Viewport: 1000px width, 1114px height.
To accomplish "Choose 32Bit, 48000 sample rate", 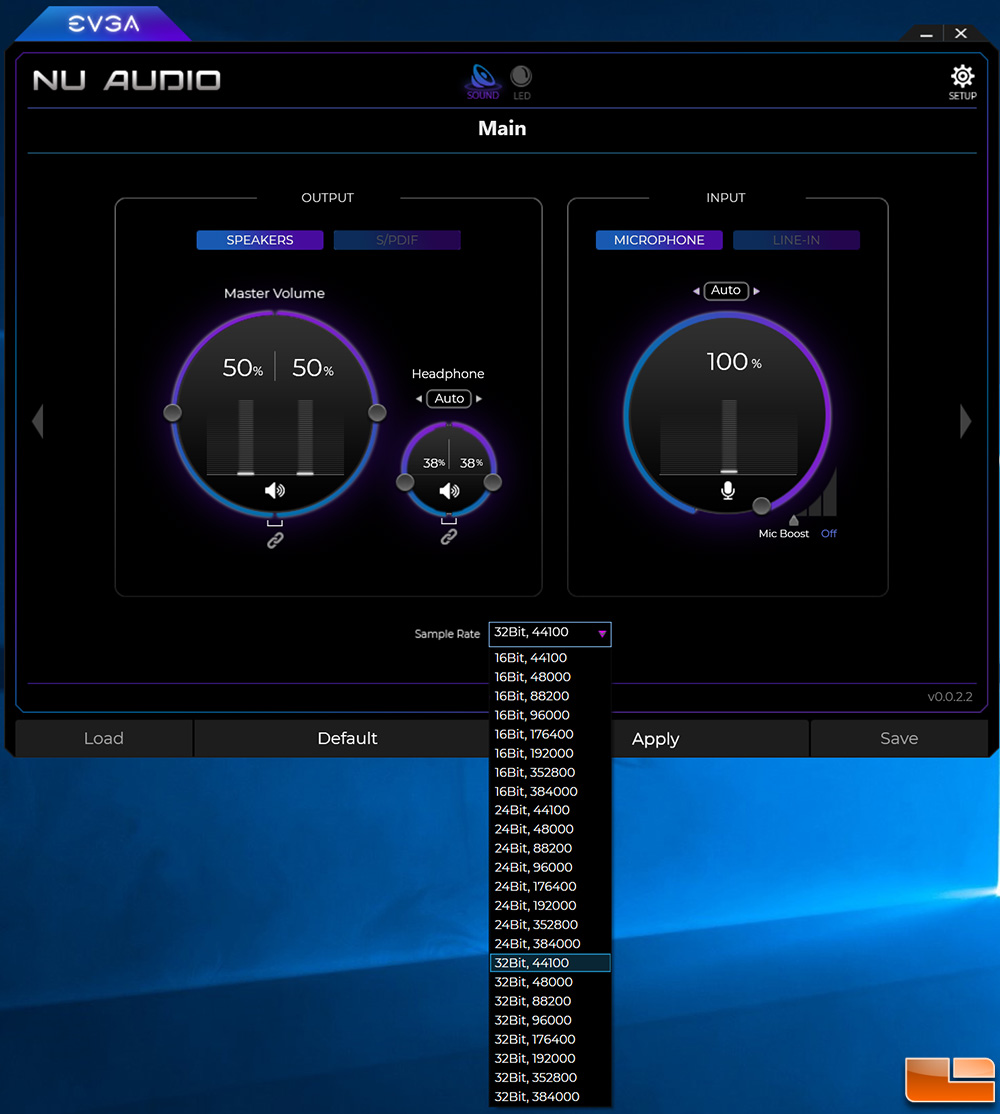I will (x=550, y=982).
